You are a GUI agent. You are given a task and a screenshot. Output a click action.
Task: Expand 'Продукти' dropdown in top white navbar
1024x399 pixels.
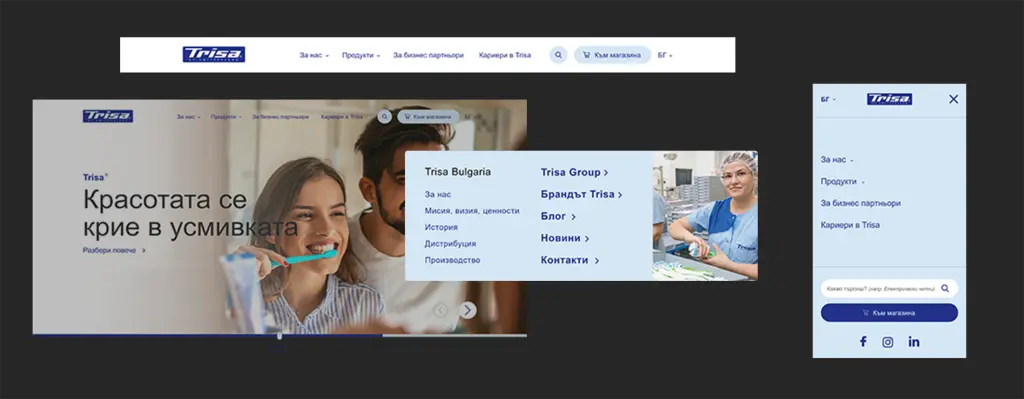point(360,56)
